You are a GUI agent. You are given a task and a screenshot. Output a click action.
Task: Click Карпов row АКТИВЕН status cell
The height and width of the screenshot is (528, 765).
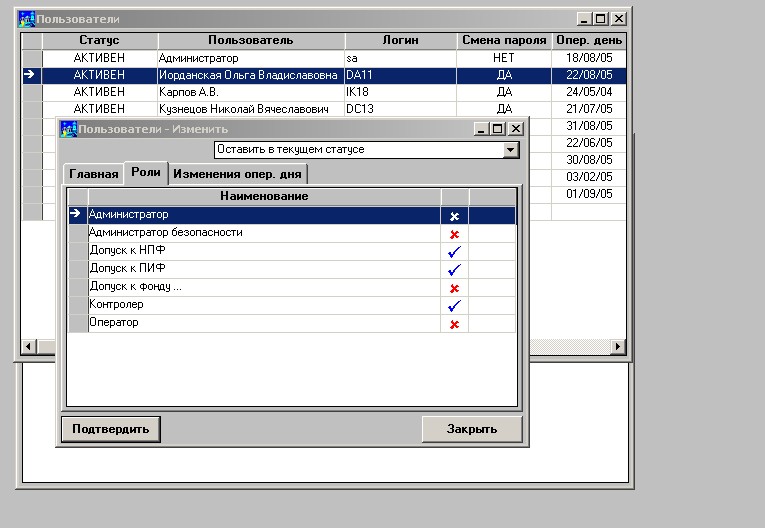tap(100, 92)
